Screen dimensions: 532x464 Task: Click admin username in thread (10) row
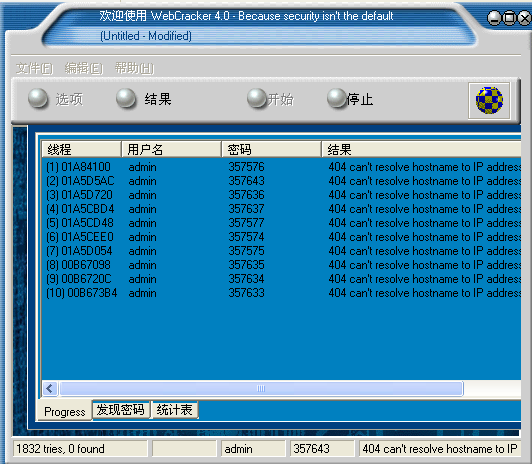142,293
